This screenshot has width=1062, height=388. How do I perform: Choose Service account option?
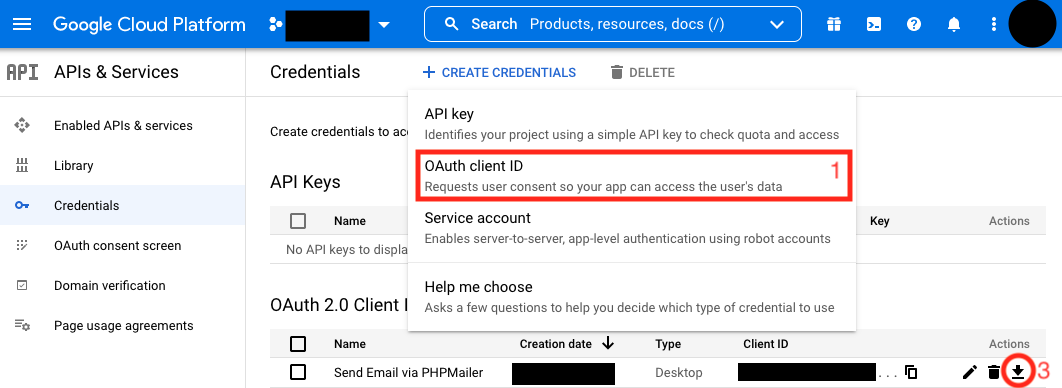pyautogui.click(x=631, y=228)
